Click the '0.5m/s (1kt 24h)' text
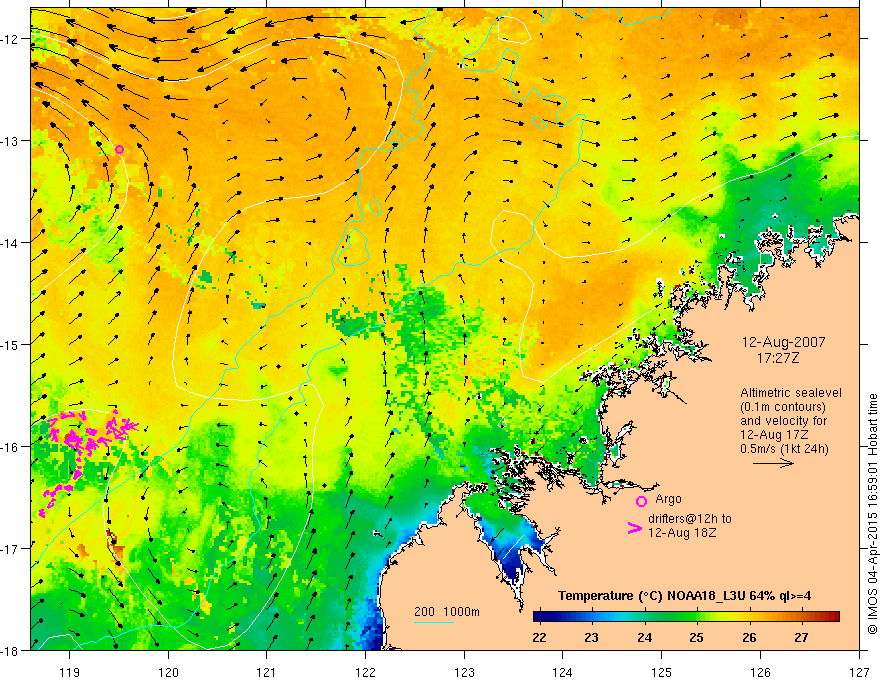The height and width of the screenshot is (680, 880). [785, 449]
